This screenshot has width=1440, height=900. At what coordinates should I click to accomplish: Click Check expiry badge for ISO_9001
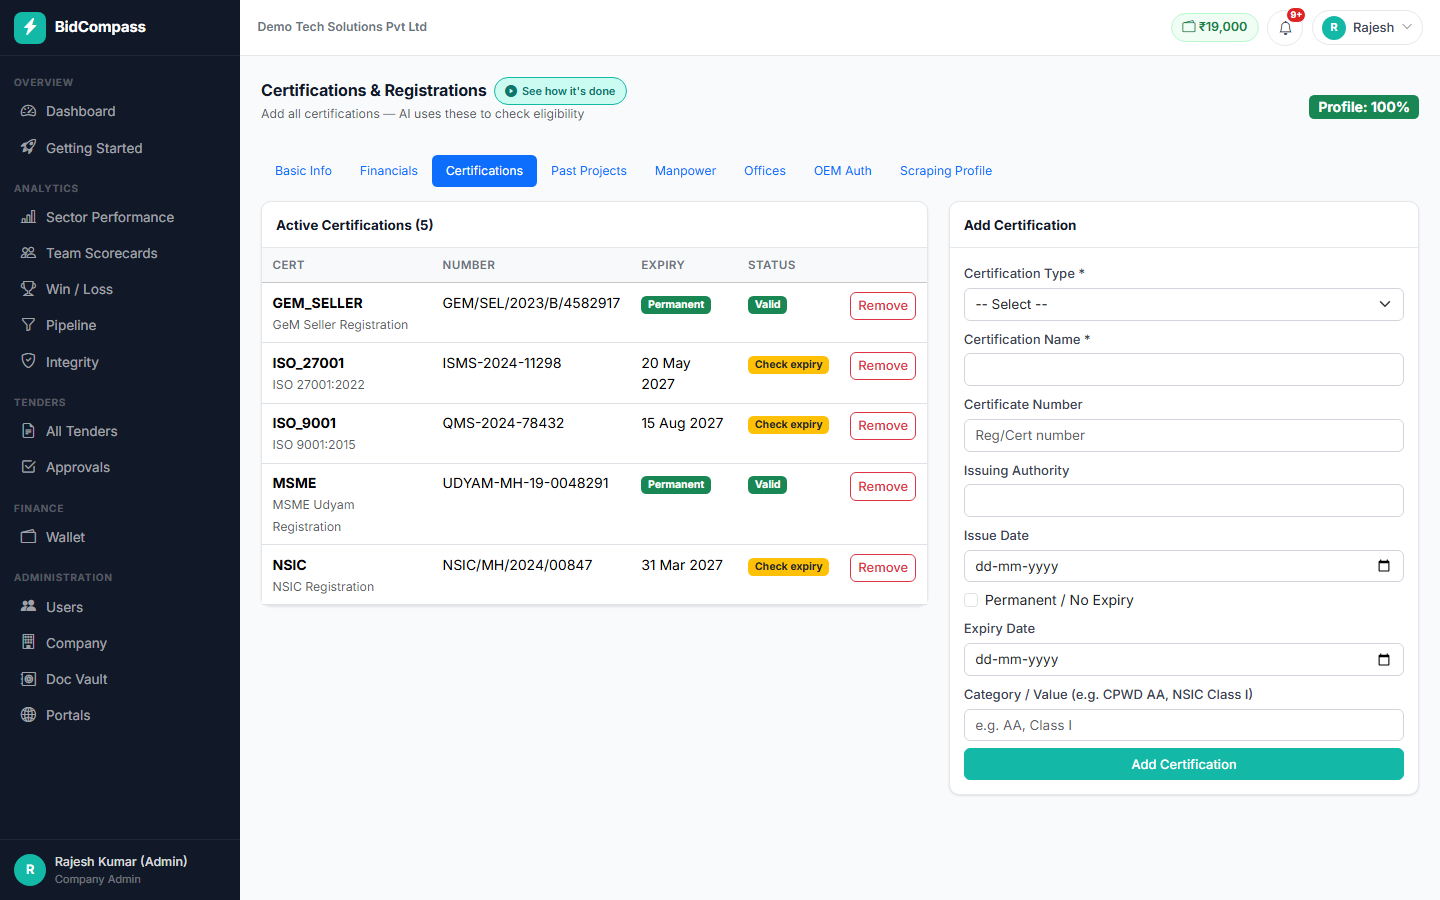coord(788,425)
